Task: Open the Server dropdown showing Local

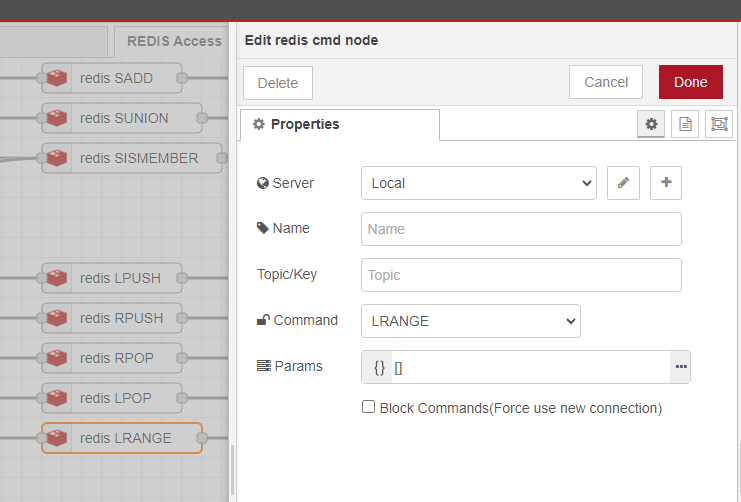Action: (479, 183)
